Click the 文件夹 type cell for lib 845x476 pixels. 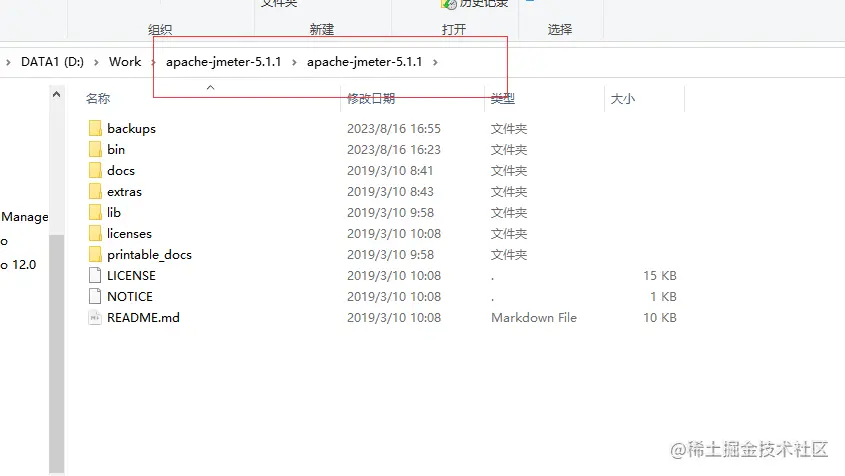pyautogui.click(x=509, y=212)
